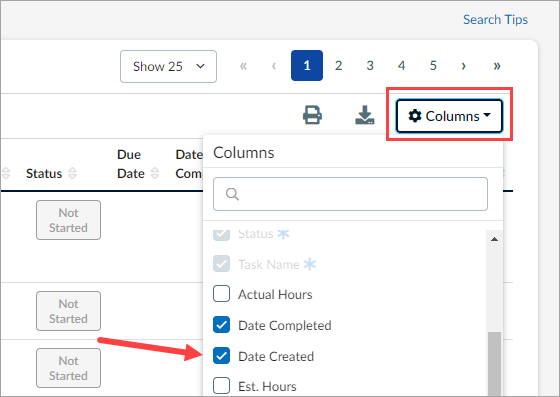Click the column search input field
The height and width of the screenshot is (397, 560).
coord(350,194)
